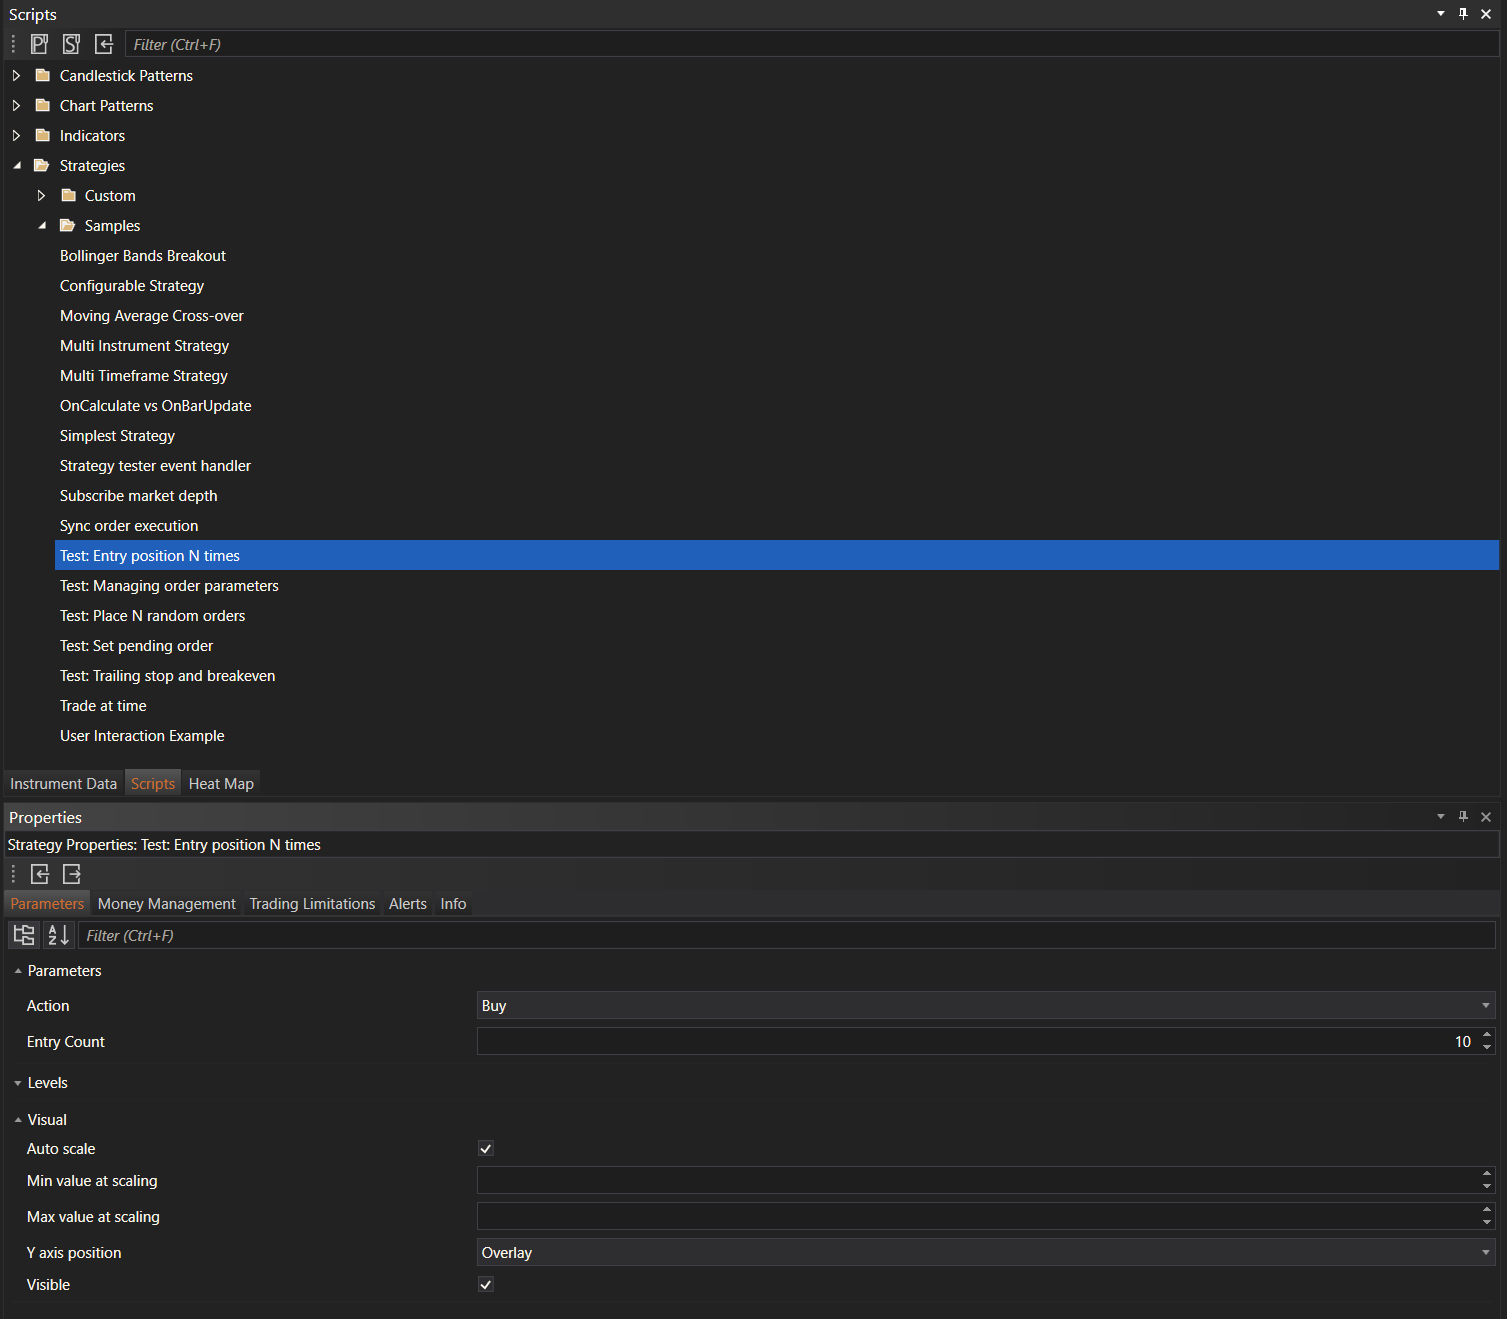Image resolution: width=1507 pixels, height=1319 pixels.
Task: Open the Heat Map tab
Action: [x=221, y=784]
